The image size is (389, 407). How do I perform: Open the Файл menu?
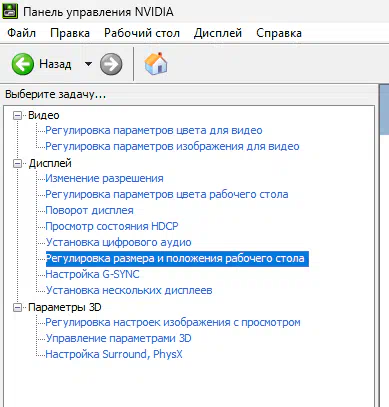click(x=21, y=33)
